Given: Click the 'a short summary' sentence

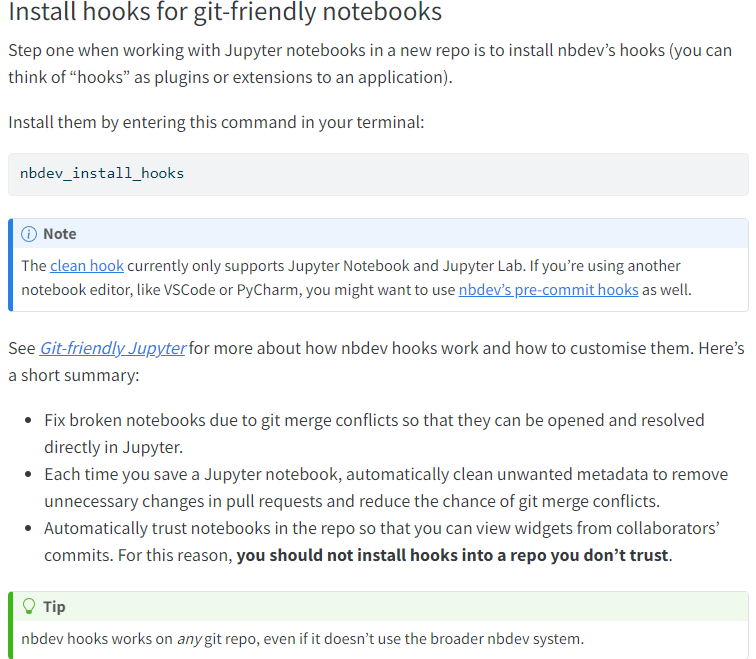Looking at the screenshot, I should pos(74,375).
